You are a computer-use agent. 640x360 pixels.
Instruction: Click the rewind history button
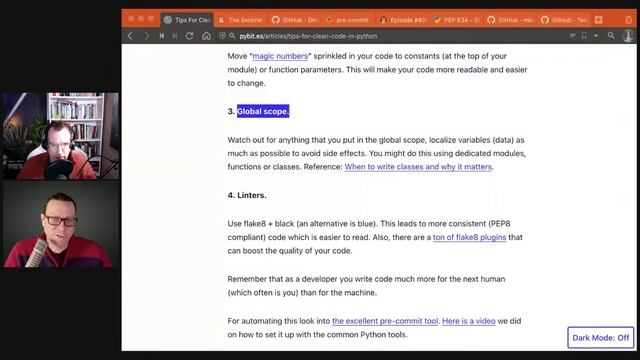[162, 36]
